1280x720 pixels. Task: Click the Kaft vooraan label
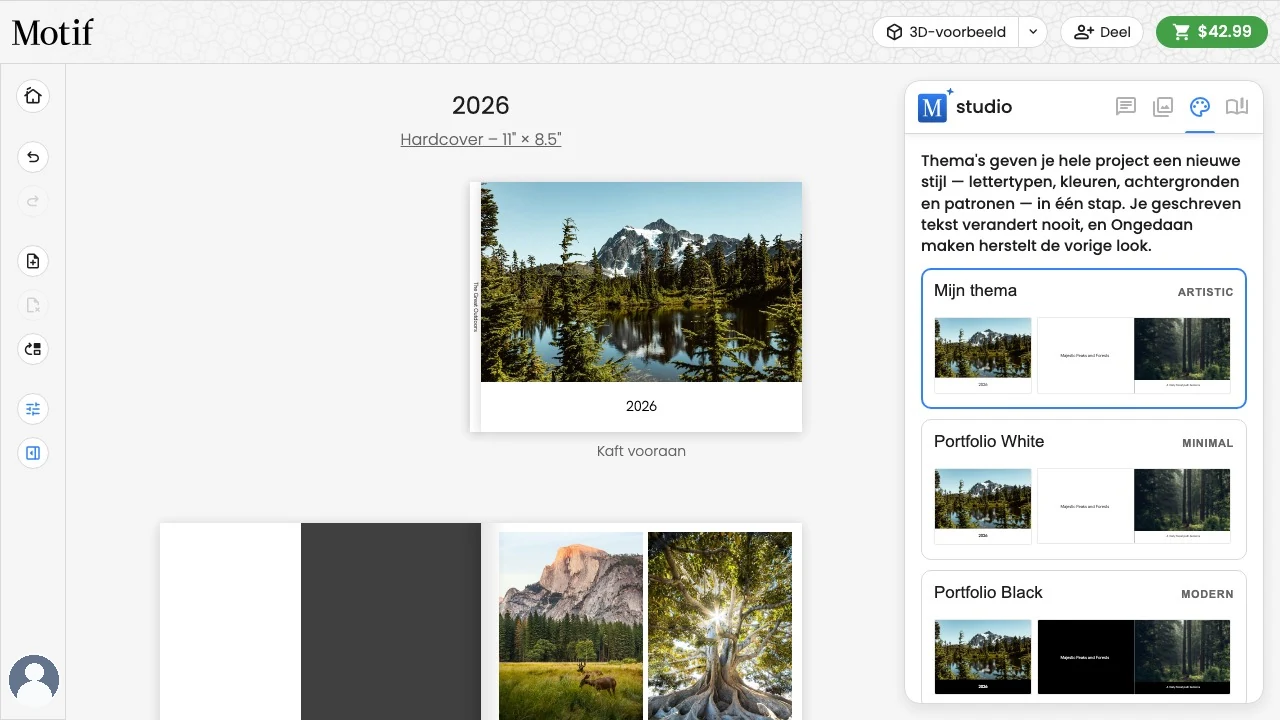[x=641, y=451]
